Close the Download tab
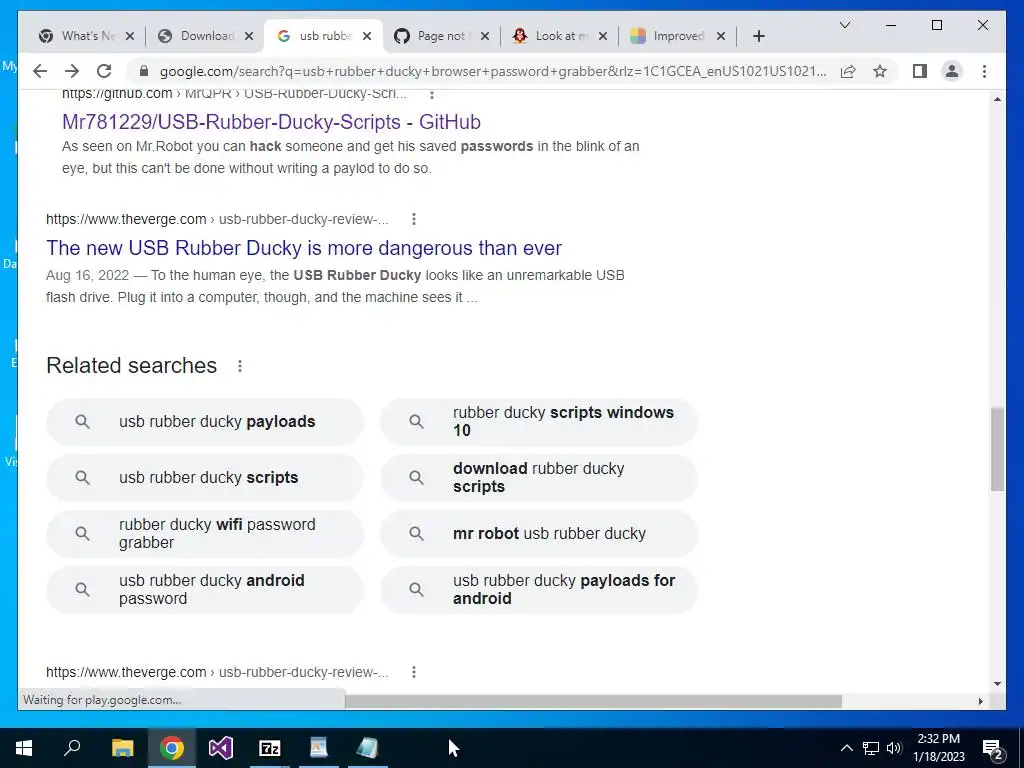 tap(249, 36)
